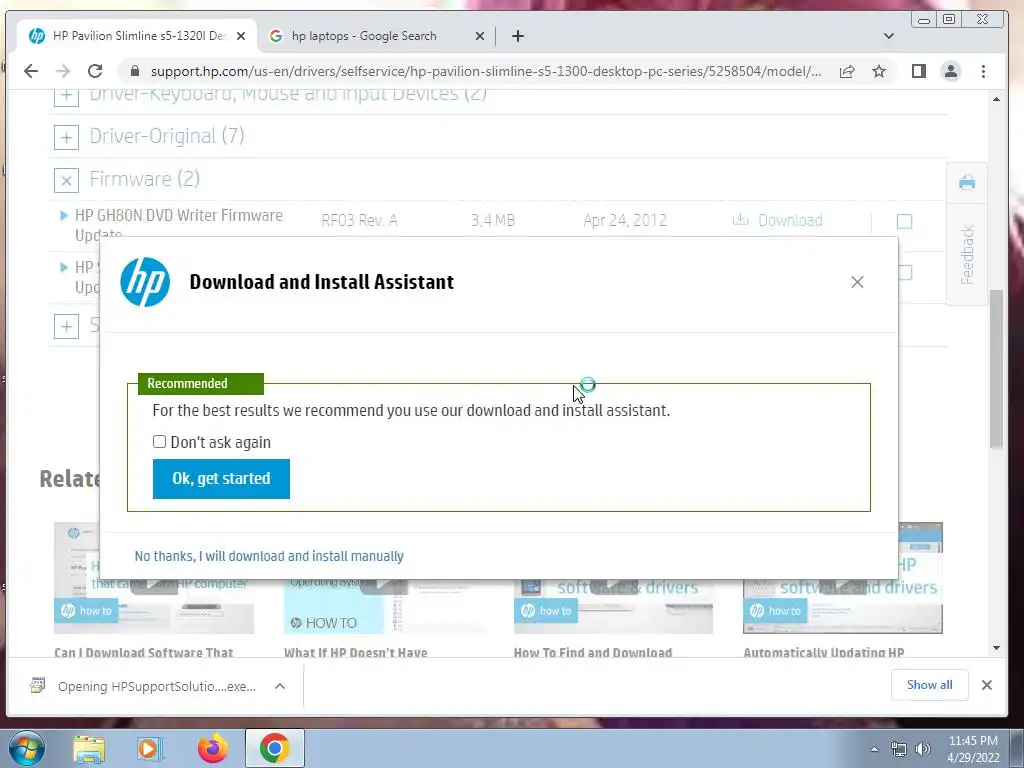This screenshot has width=1024, height=768.
Task: Open Can I Download Software That video thumbnail
Action: [153, 578]
